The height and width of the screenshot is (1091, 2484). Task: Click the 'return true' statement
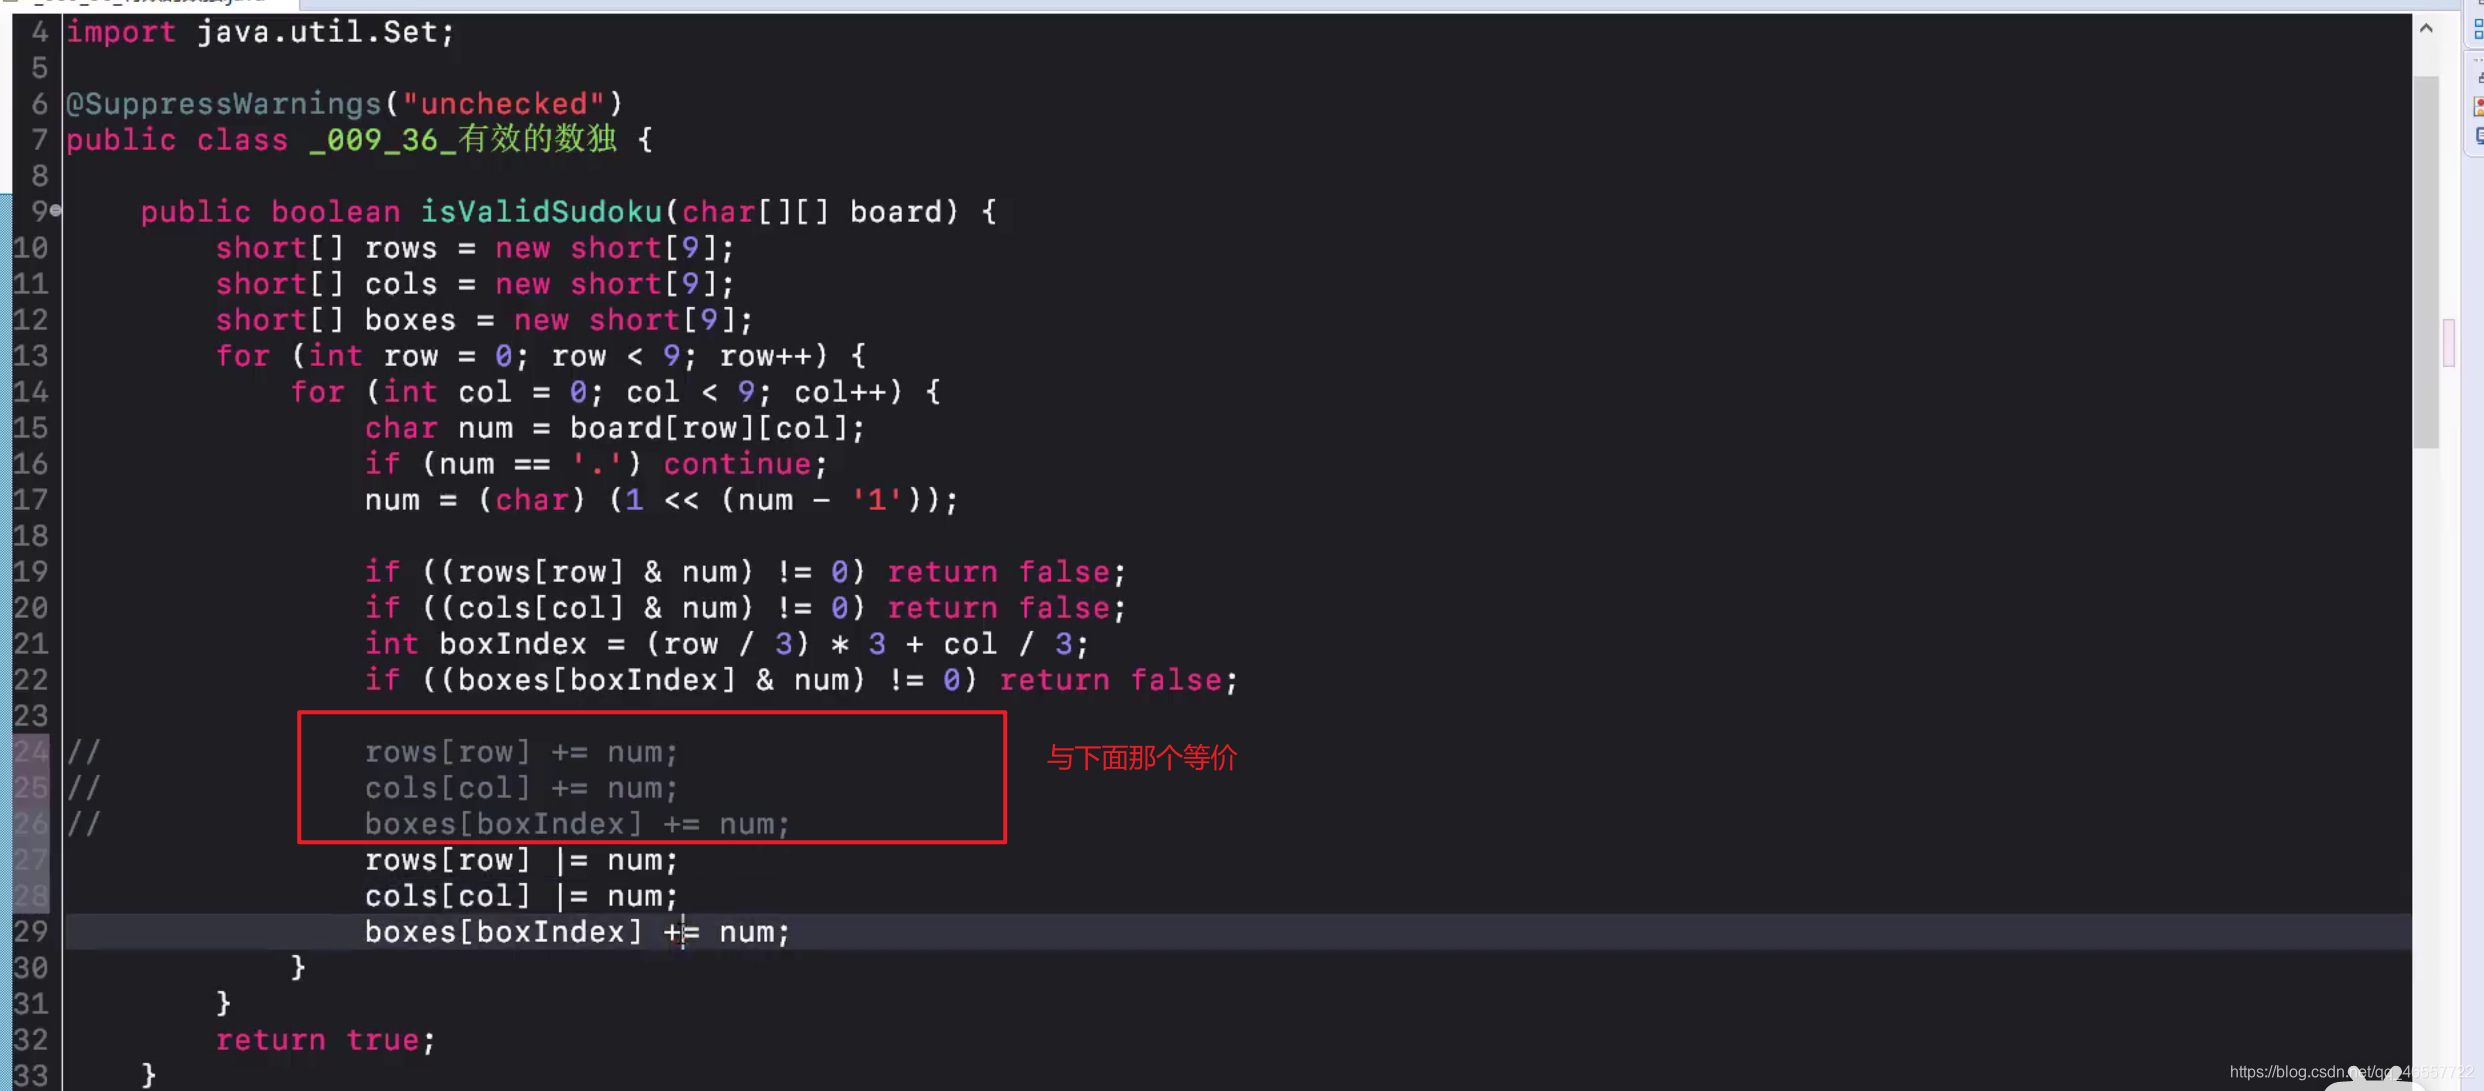click(x=324, y=1040)
